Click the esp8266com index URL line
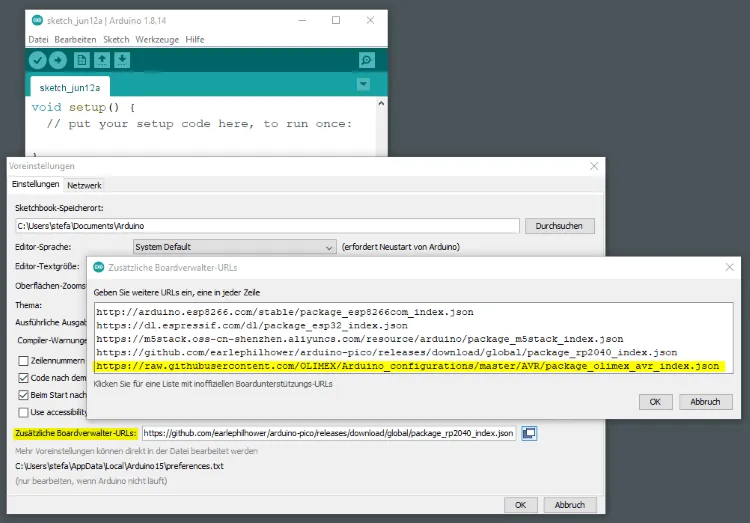This screenshot has height=523, width=750. (285, 312)
